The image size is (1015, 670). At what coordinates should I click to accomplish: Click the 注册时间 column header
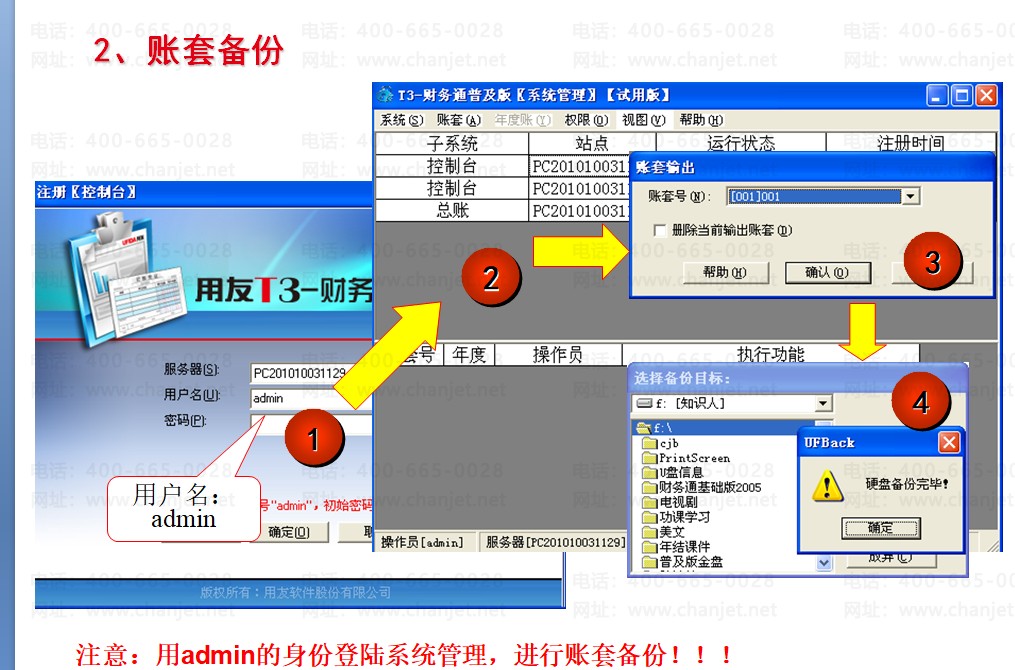[911, 143]
